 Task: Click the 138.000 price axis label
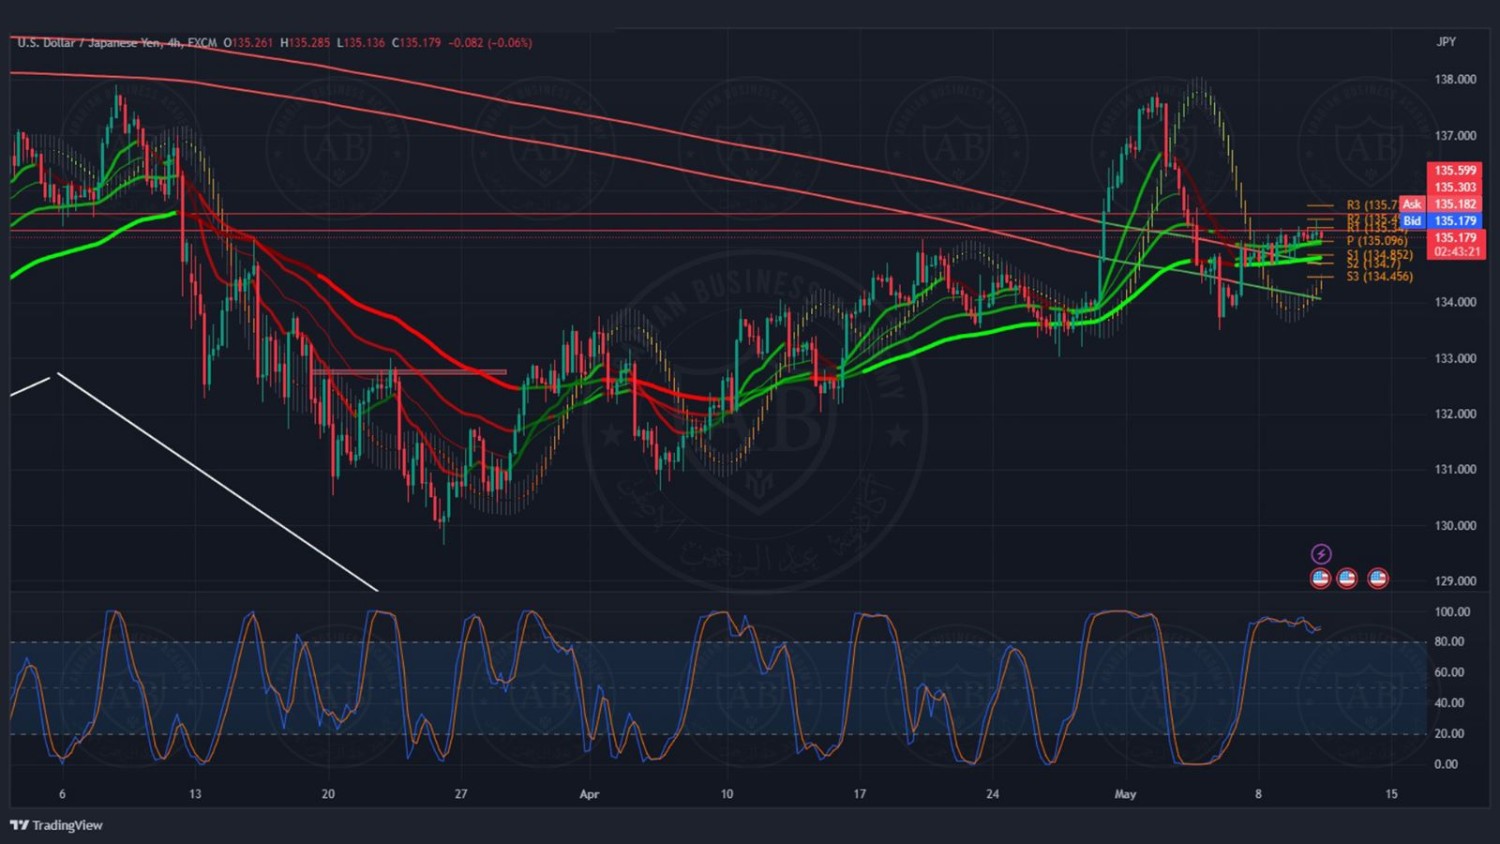coord(1456,80)
